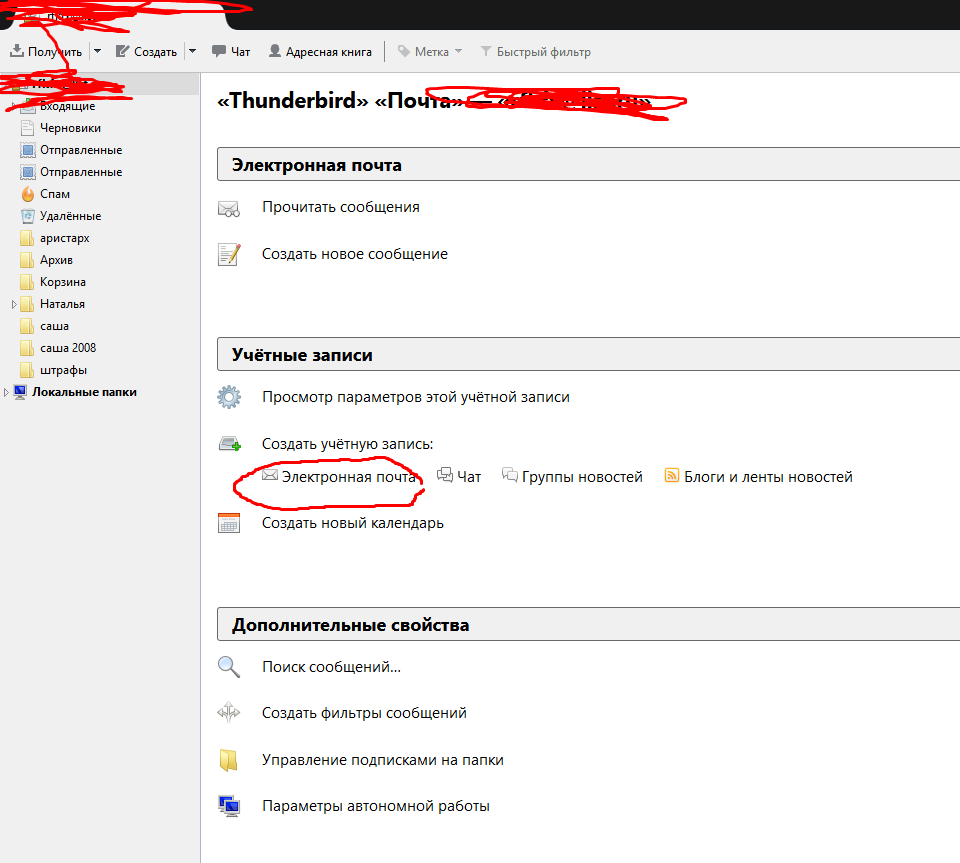Toggle Быстрый фильтр in the toolbar
The height and width of the screenshot is (863, 960).
pos(535,51)
